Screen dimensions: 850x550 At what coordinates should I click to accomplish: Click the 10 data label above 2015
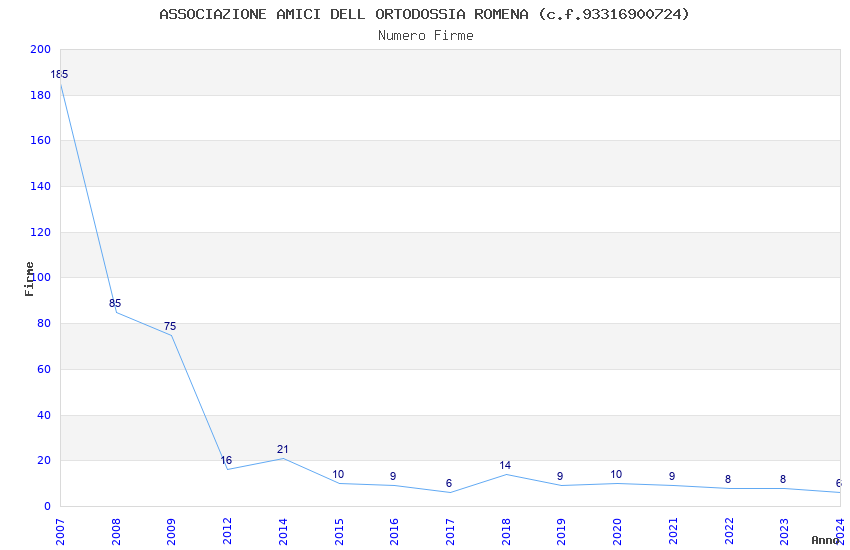pos(338,474)
